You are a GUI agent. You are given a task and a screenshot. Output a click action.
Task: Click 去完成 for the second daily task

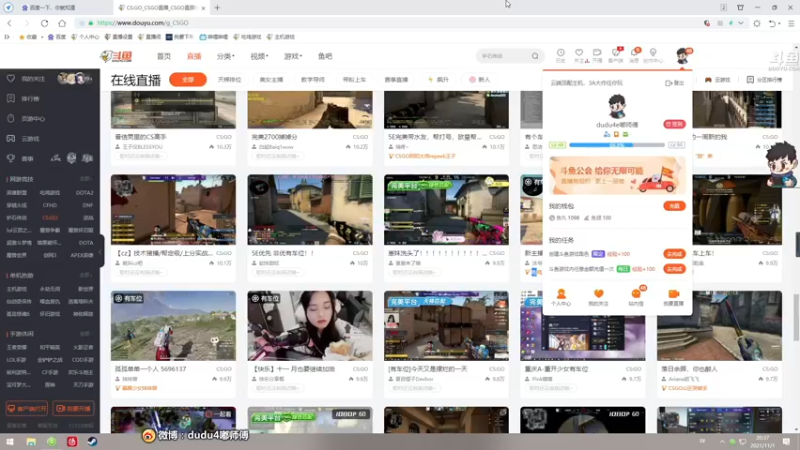click(x=674, y=269)
